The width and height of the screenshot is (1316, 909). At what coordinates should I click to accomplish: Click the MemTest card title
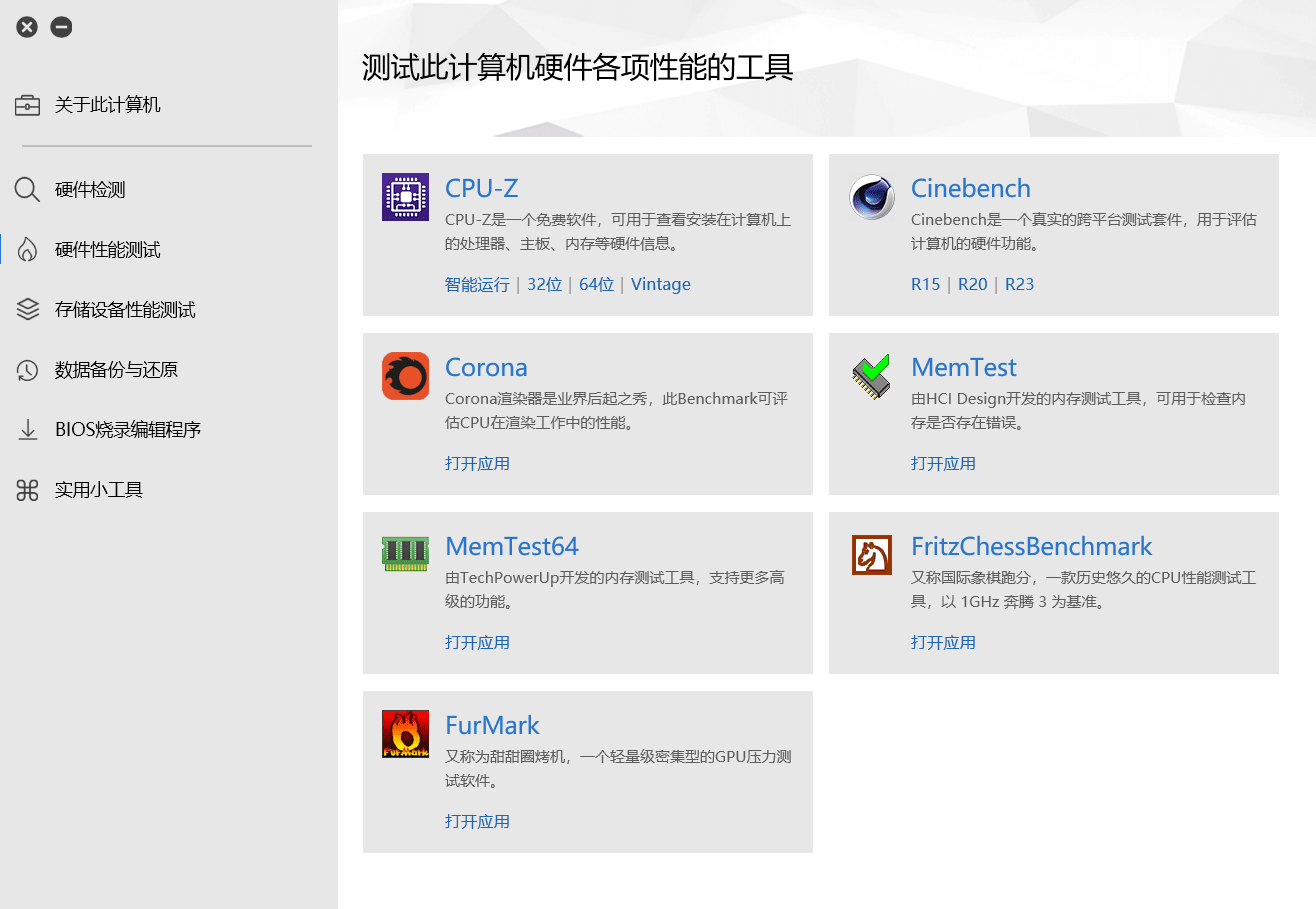tap(964, 367)
